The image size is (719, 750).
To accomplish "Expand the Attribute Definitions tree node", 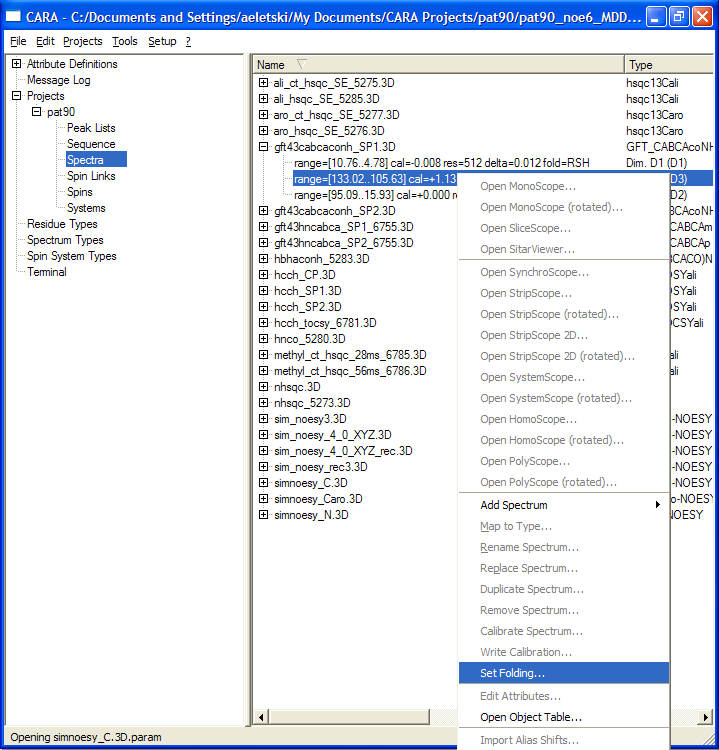I will pos(17,64).
